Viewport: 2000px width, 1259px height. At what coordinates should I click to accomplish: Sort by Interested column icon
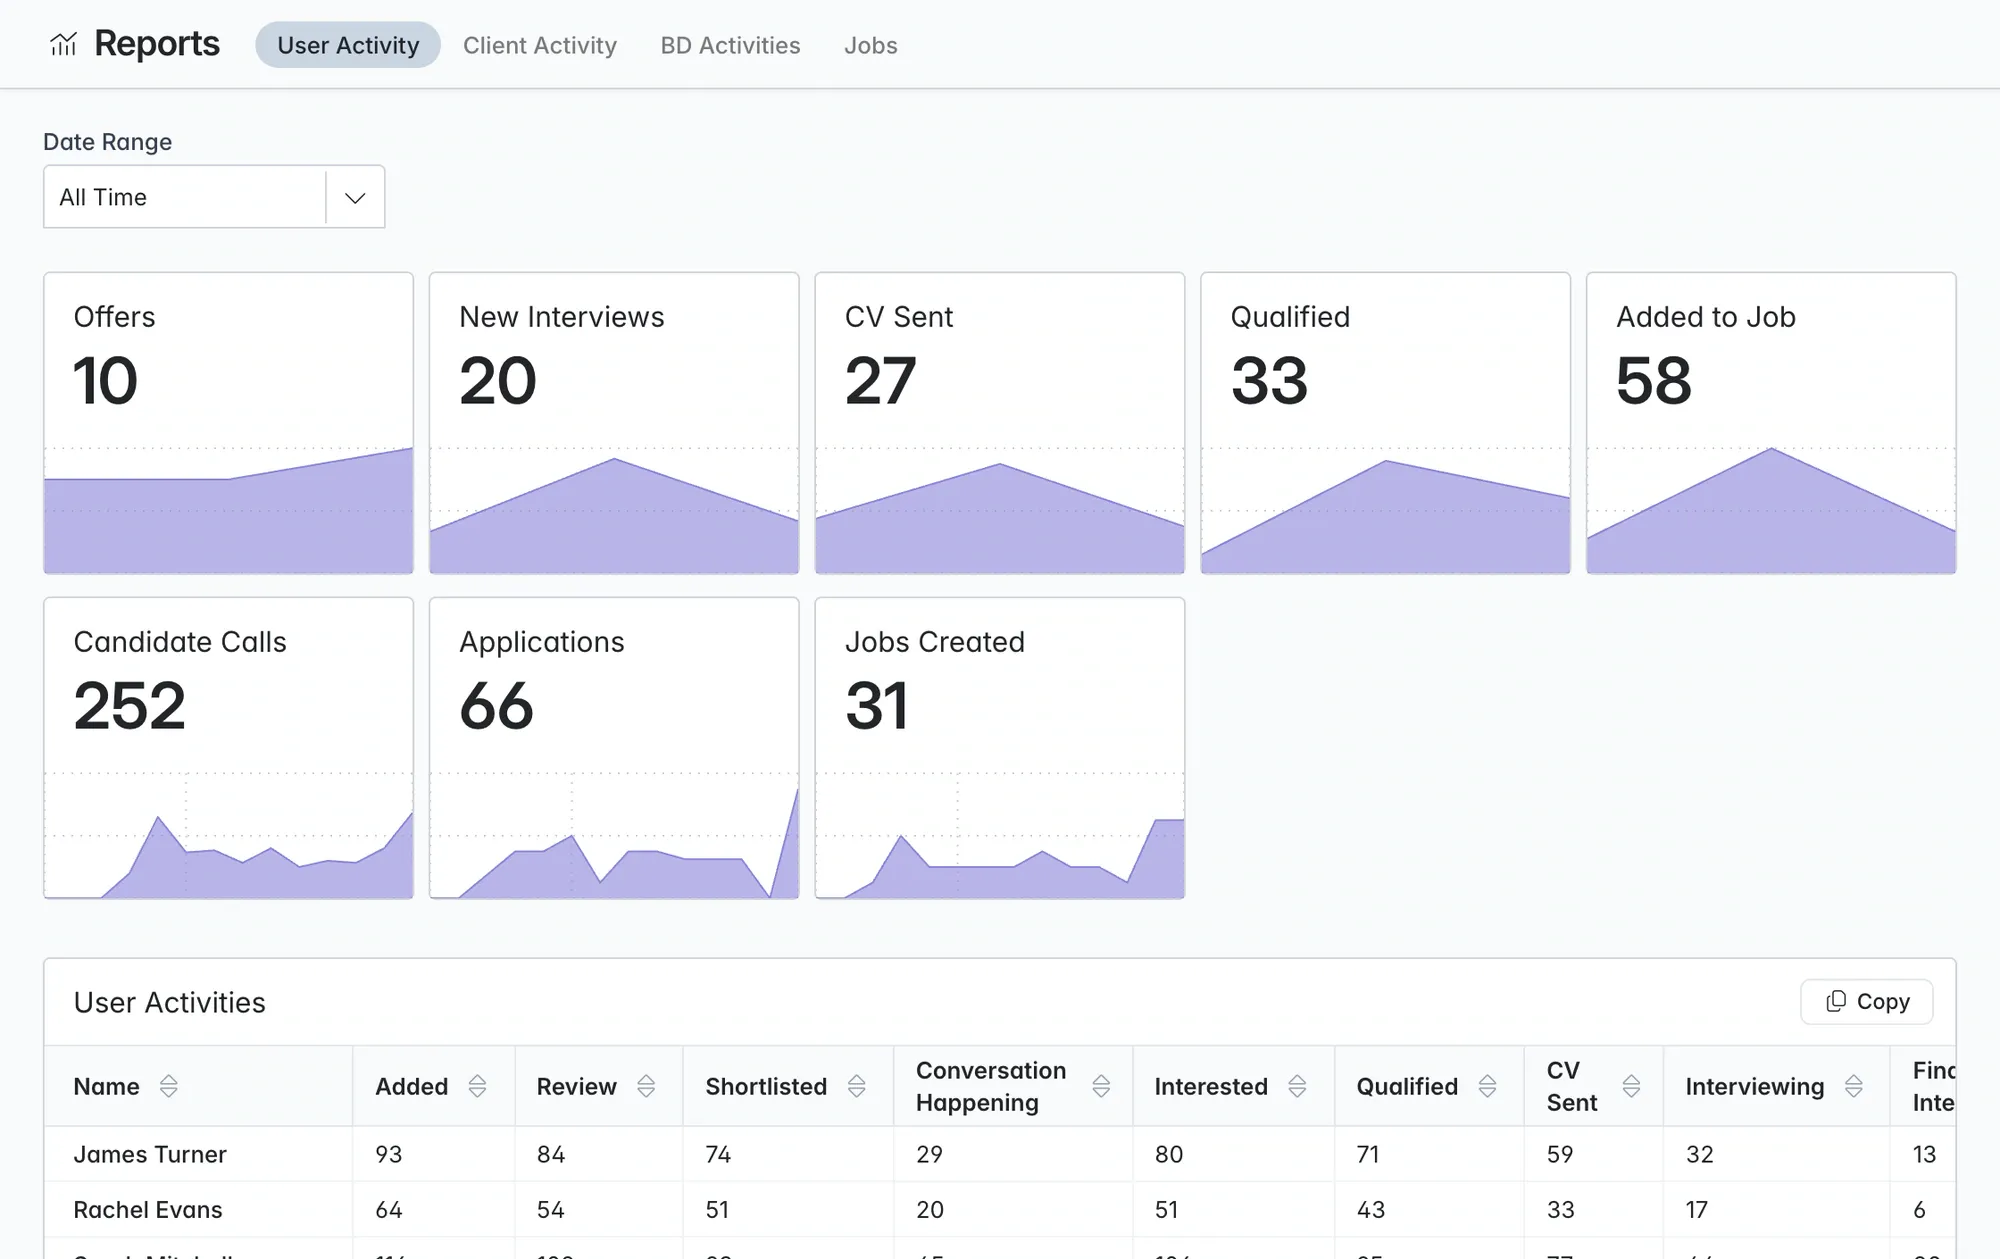pos(1297,1086)
